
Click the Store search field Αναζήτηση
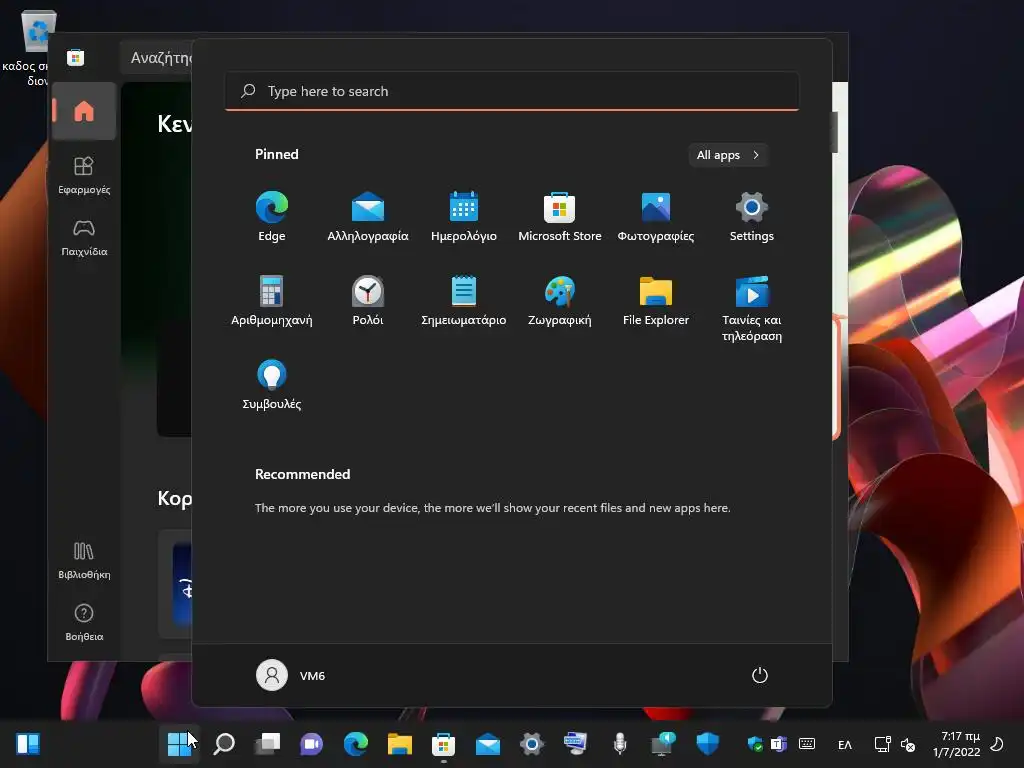click(x=157, y=57)
